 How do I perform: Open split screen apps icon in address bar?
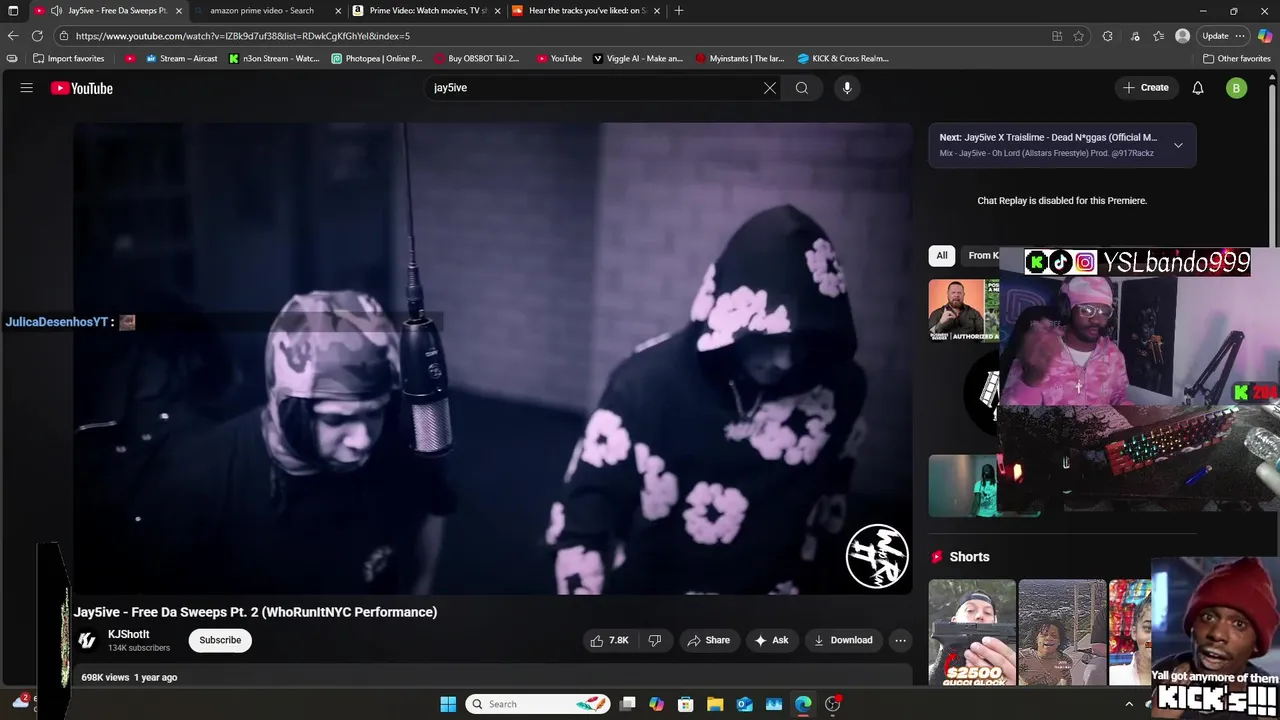pos(1057,36)
